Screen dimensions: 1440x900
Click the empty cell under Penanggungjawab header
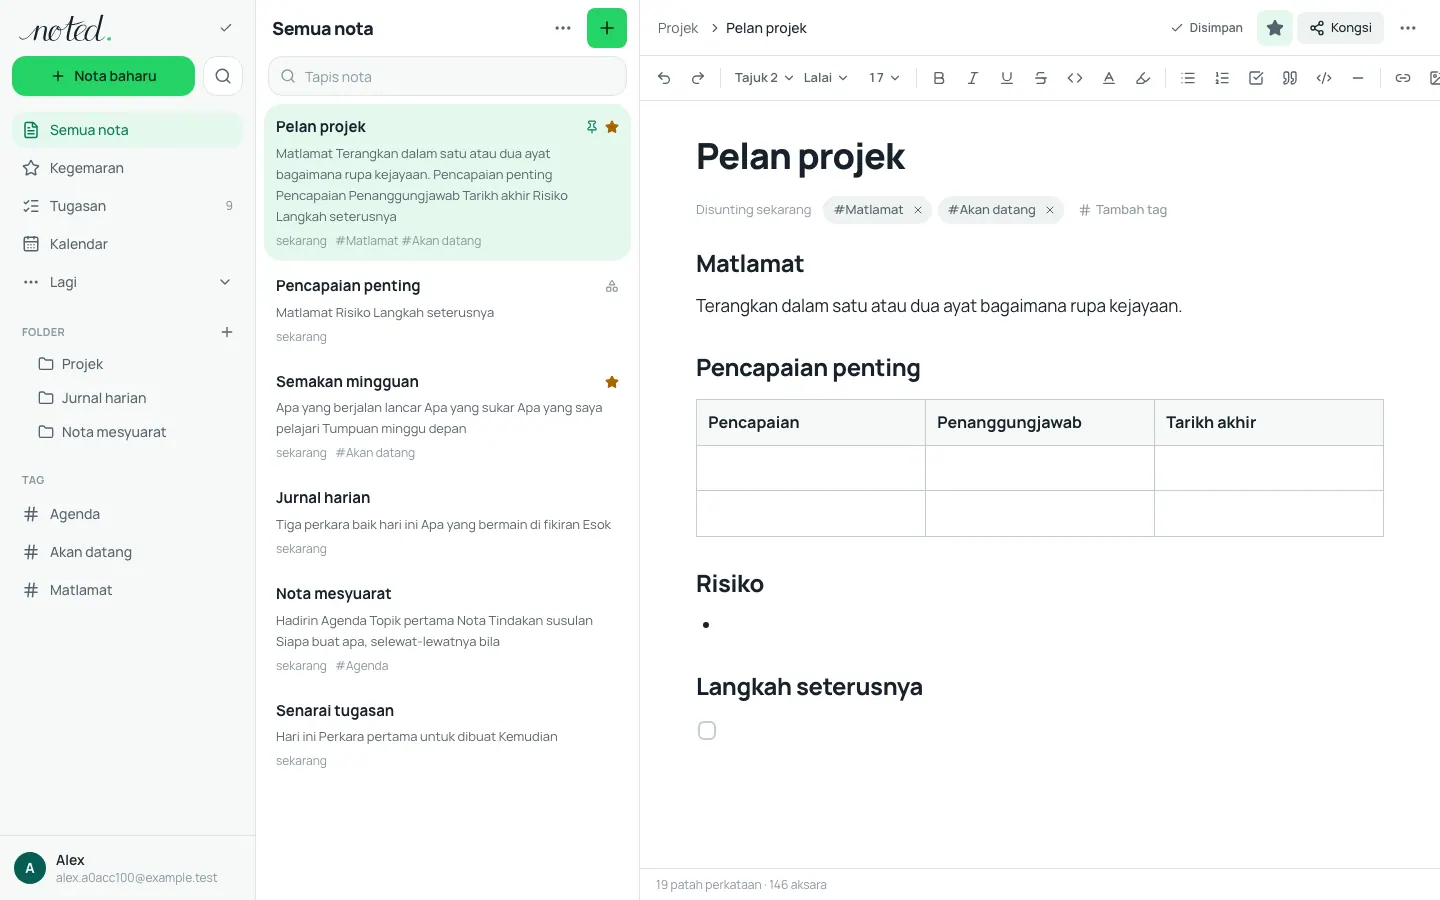(1040, 468)
